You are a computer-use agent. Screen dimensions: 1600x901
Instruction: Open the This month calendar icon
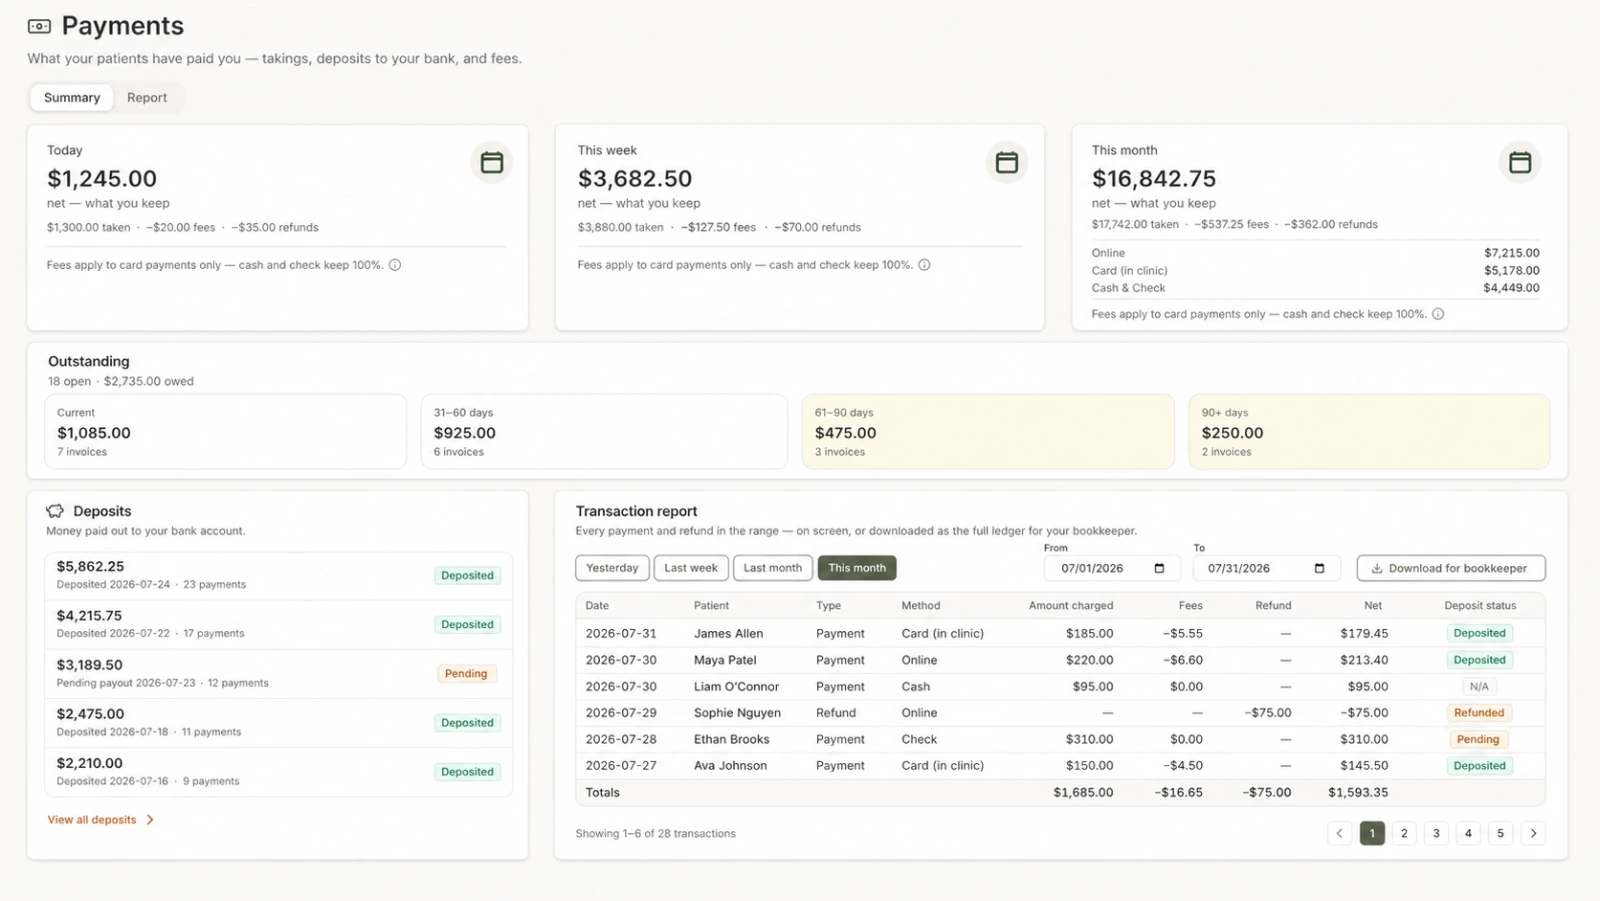pyautogui.click(x=1520, y=162)
